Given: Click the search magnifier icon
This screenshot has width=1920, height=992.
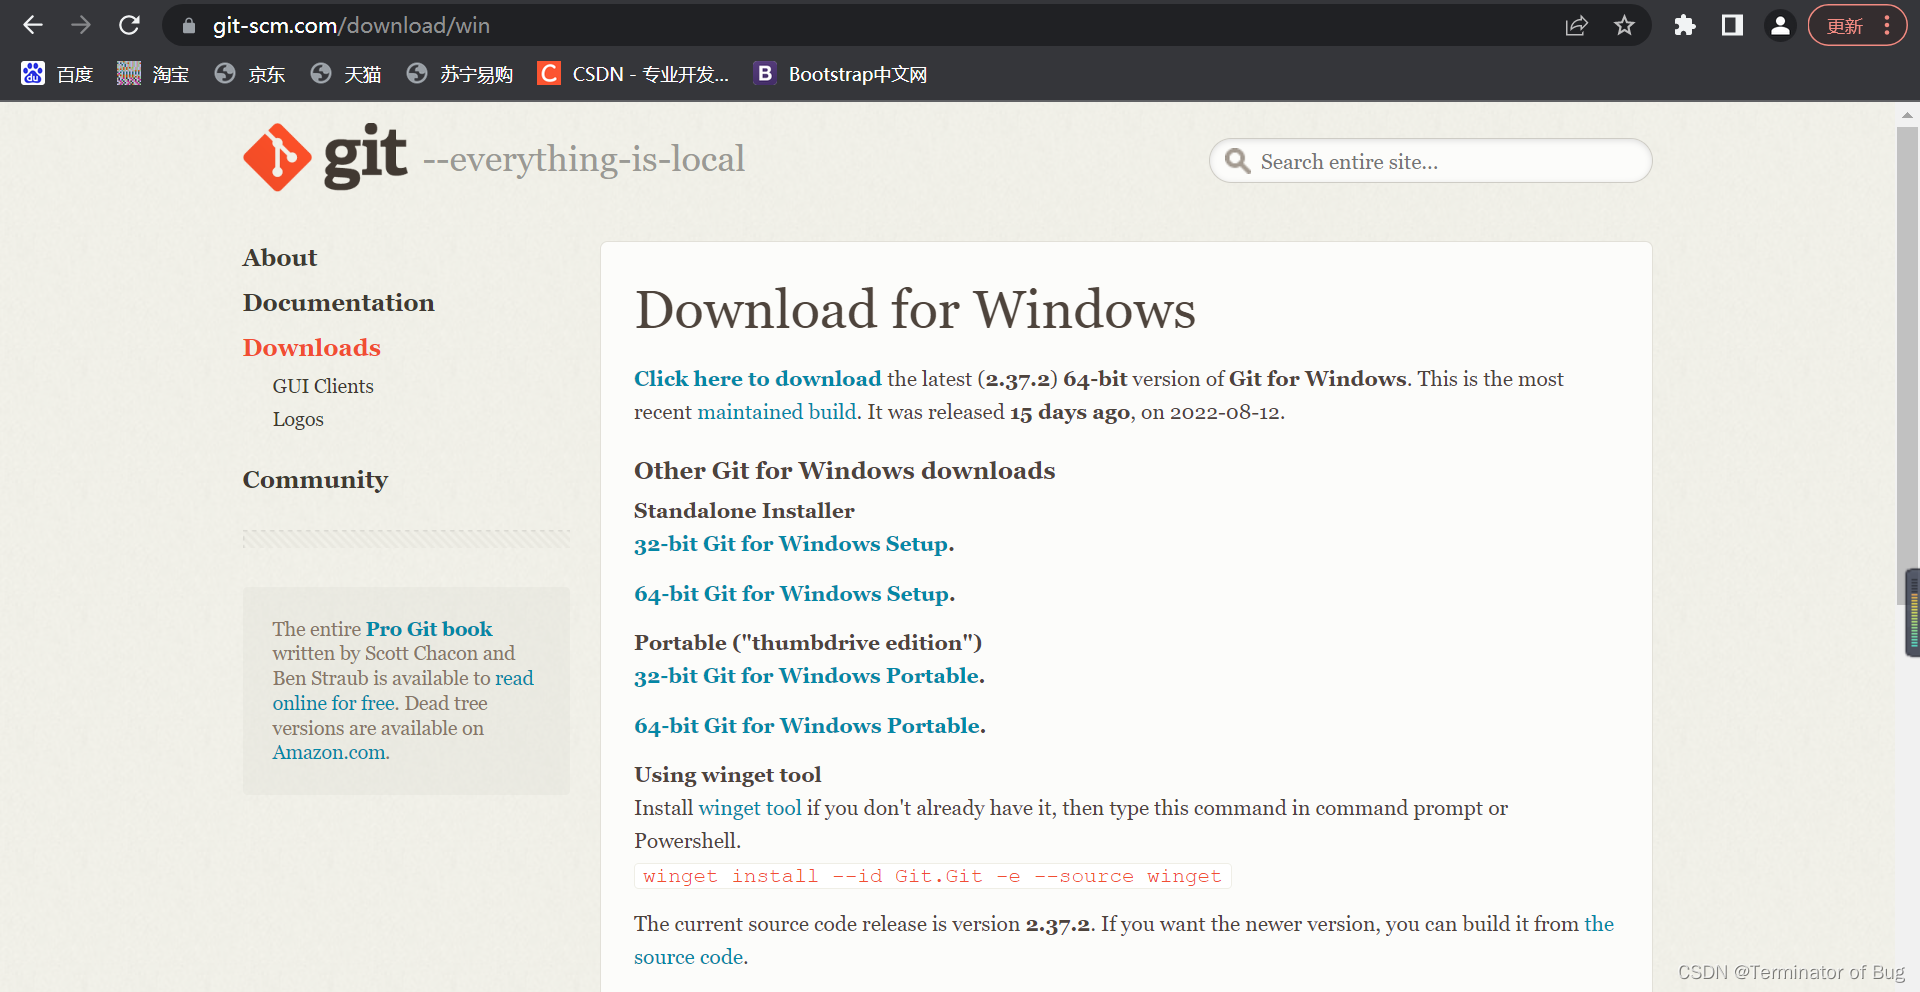Looking at the screenshot, I should 1237,161.
